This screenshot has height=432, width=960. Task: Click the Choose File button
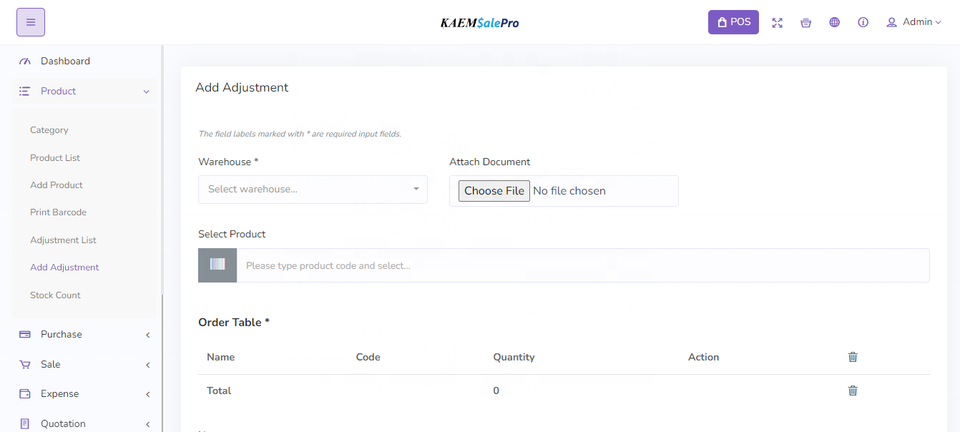coord(494,191)
